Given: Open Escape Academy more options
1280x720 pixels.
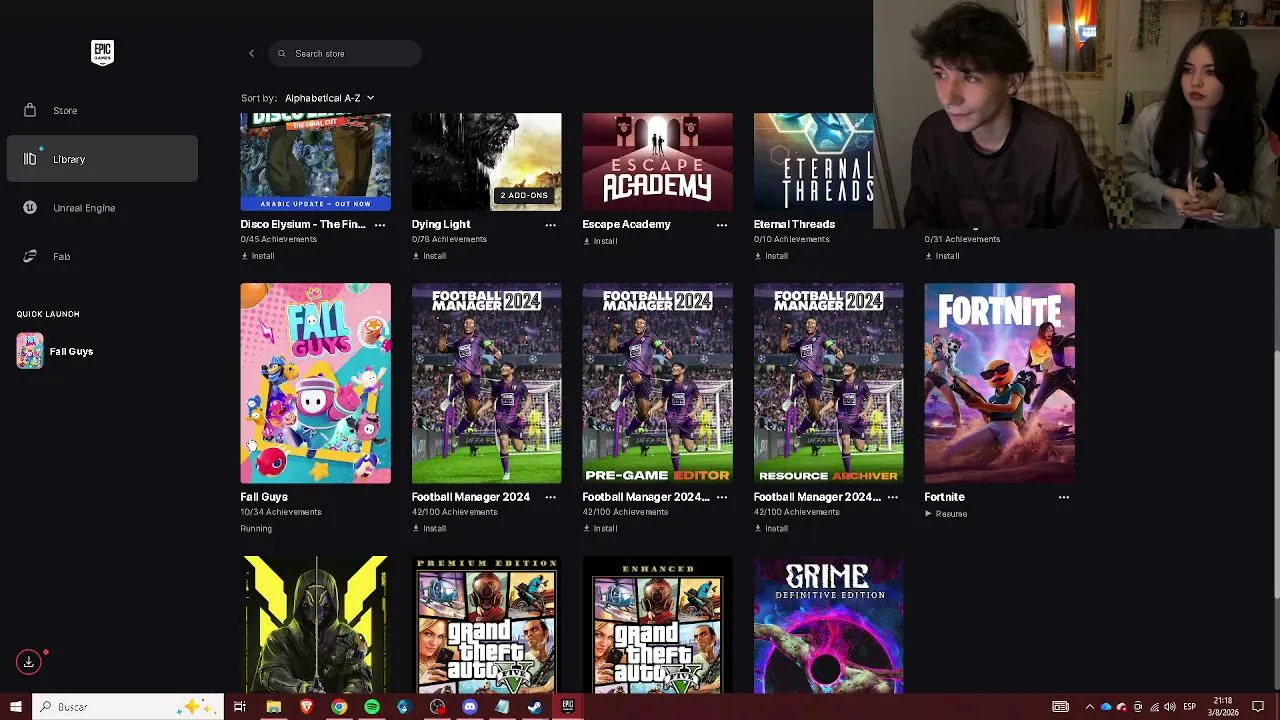Looking at the screenshot, I should [x=722, y=225].
